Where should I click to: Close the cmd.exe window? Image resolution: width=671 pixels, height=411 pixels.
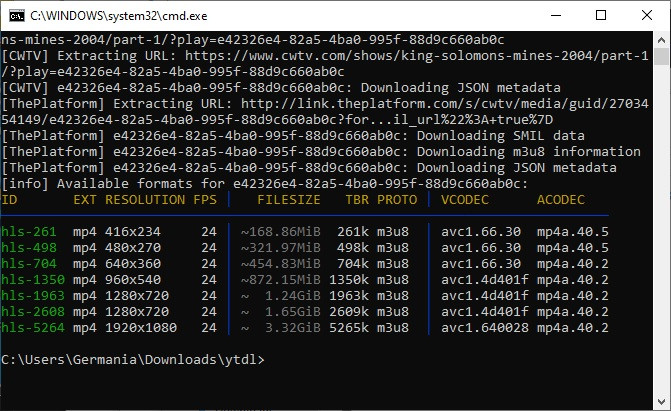[645, 15]
